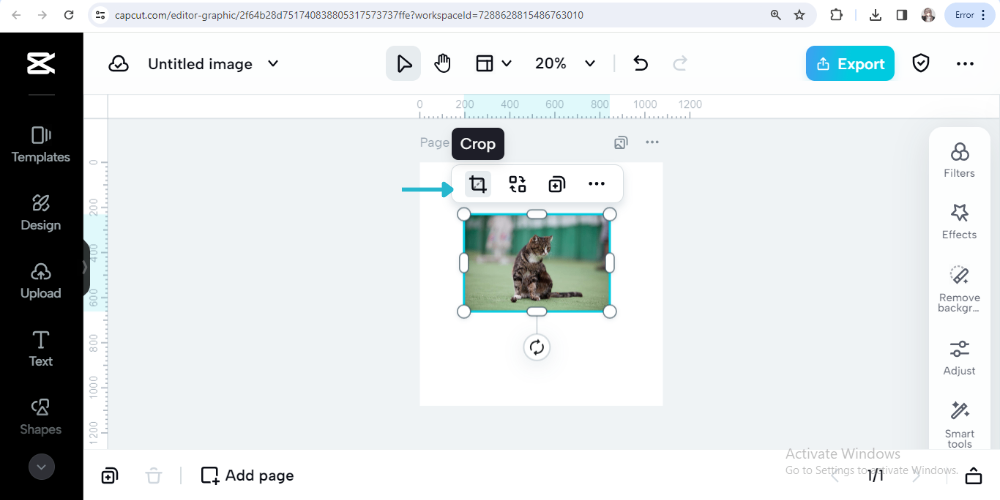Open the Templates panel
This screenshot has width=1000, height=500.
pyautogui.click(x=41, y=144)
